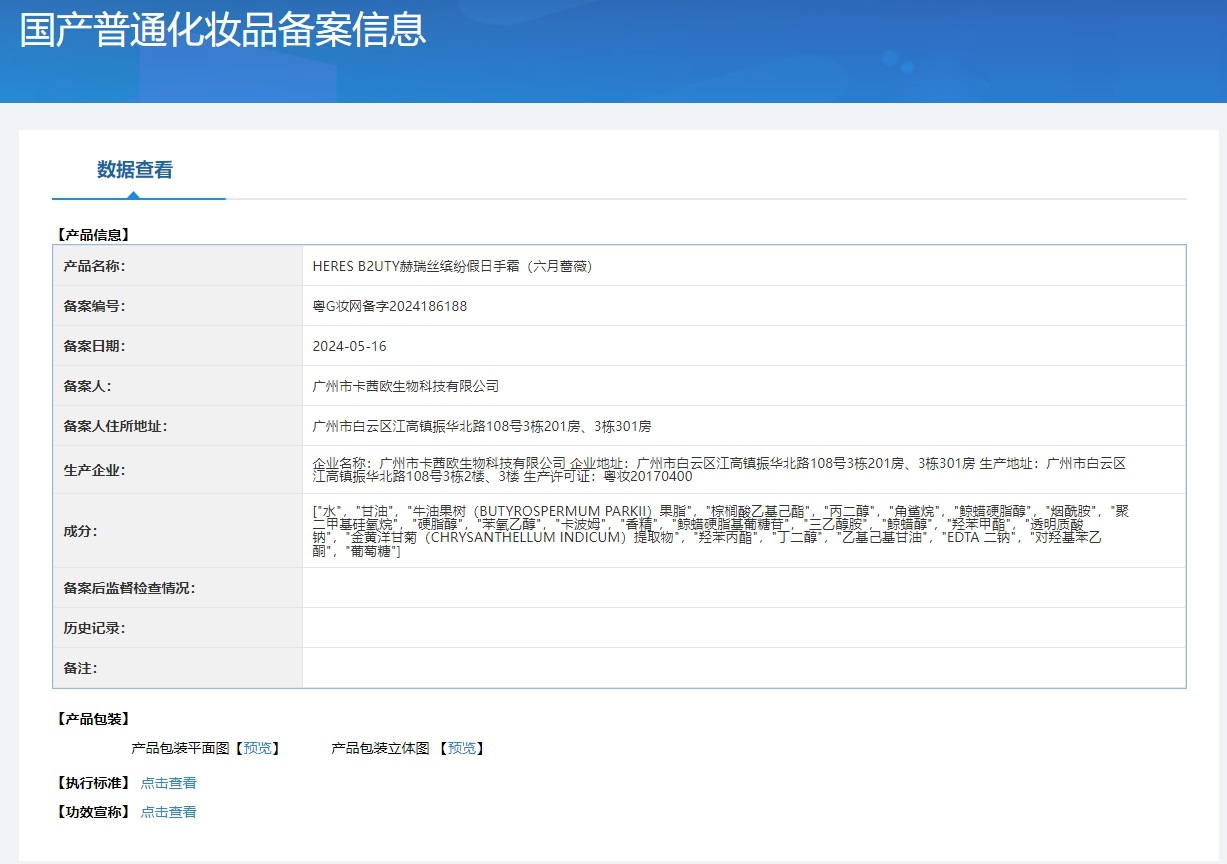Click the 成分 row label
This screenshot has height=864, width=1227.
80,531
